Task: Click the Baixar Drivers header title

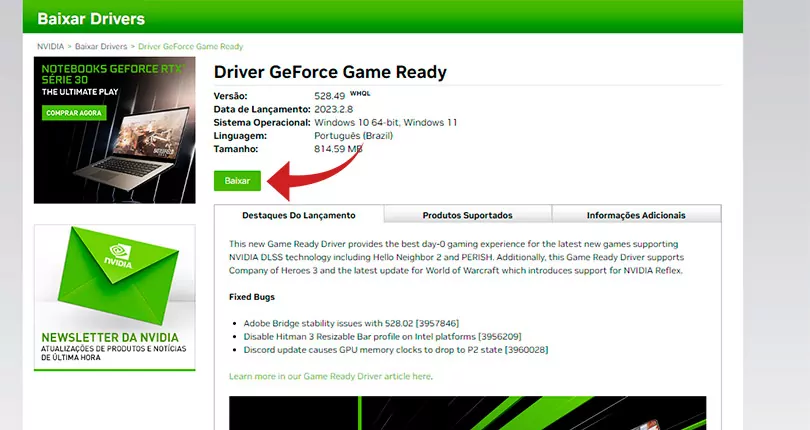Action: tap(91, 19)
